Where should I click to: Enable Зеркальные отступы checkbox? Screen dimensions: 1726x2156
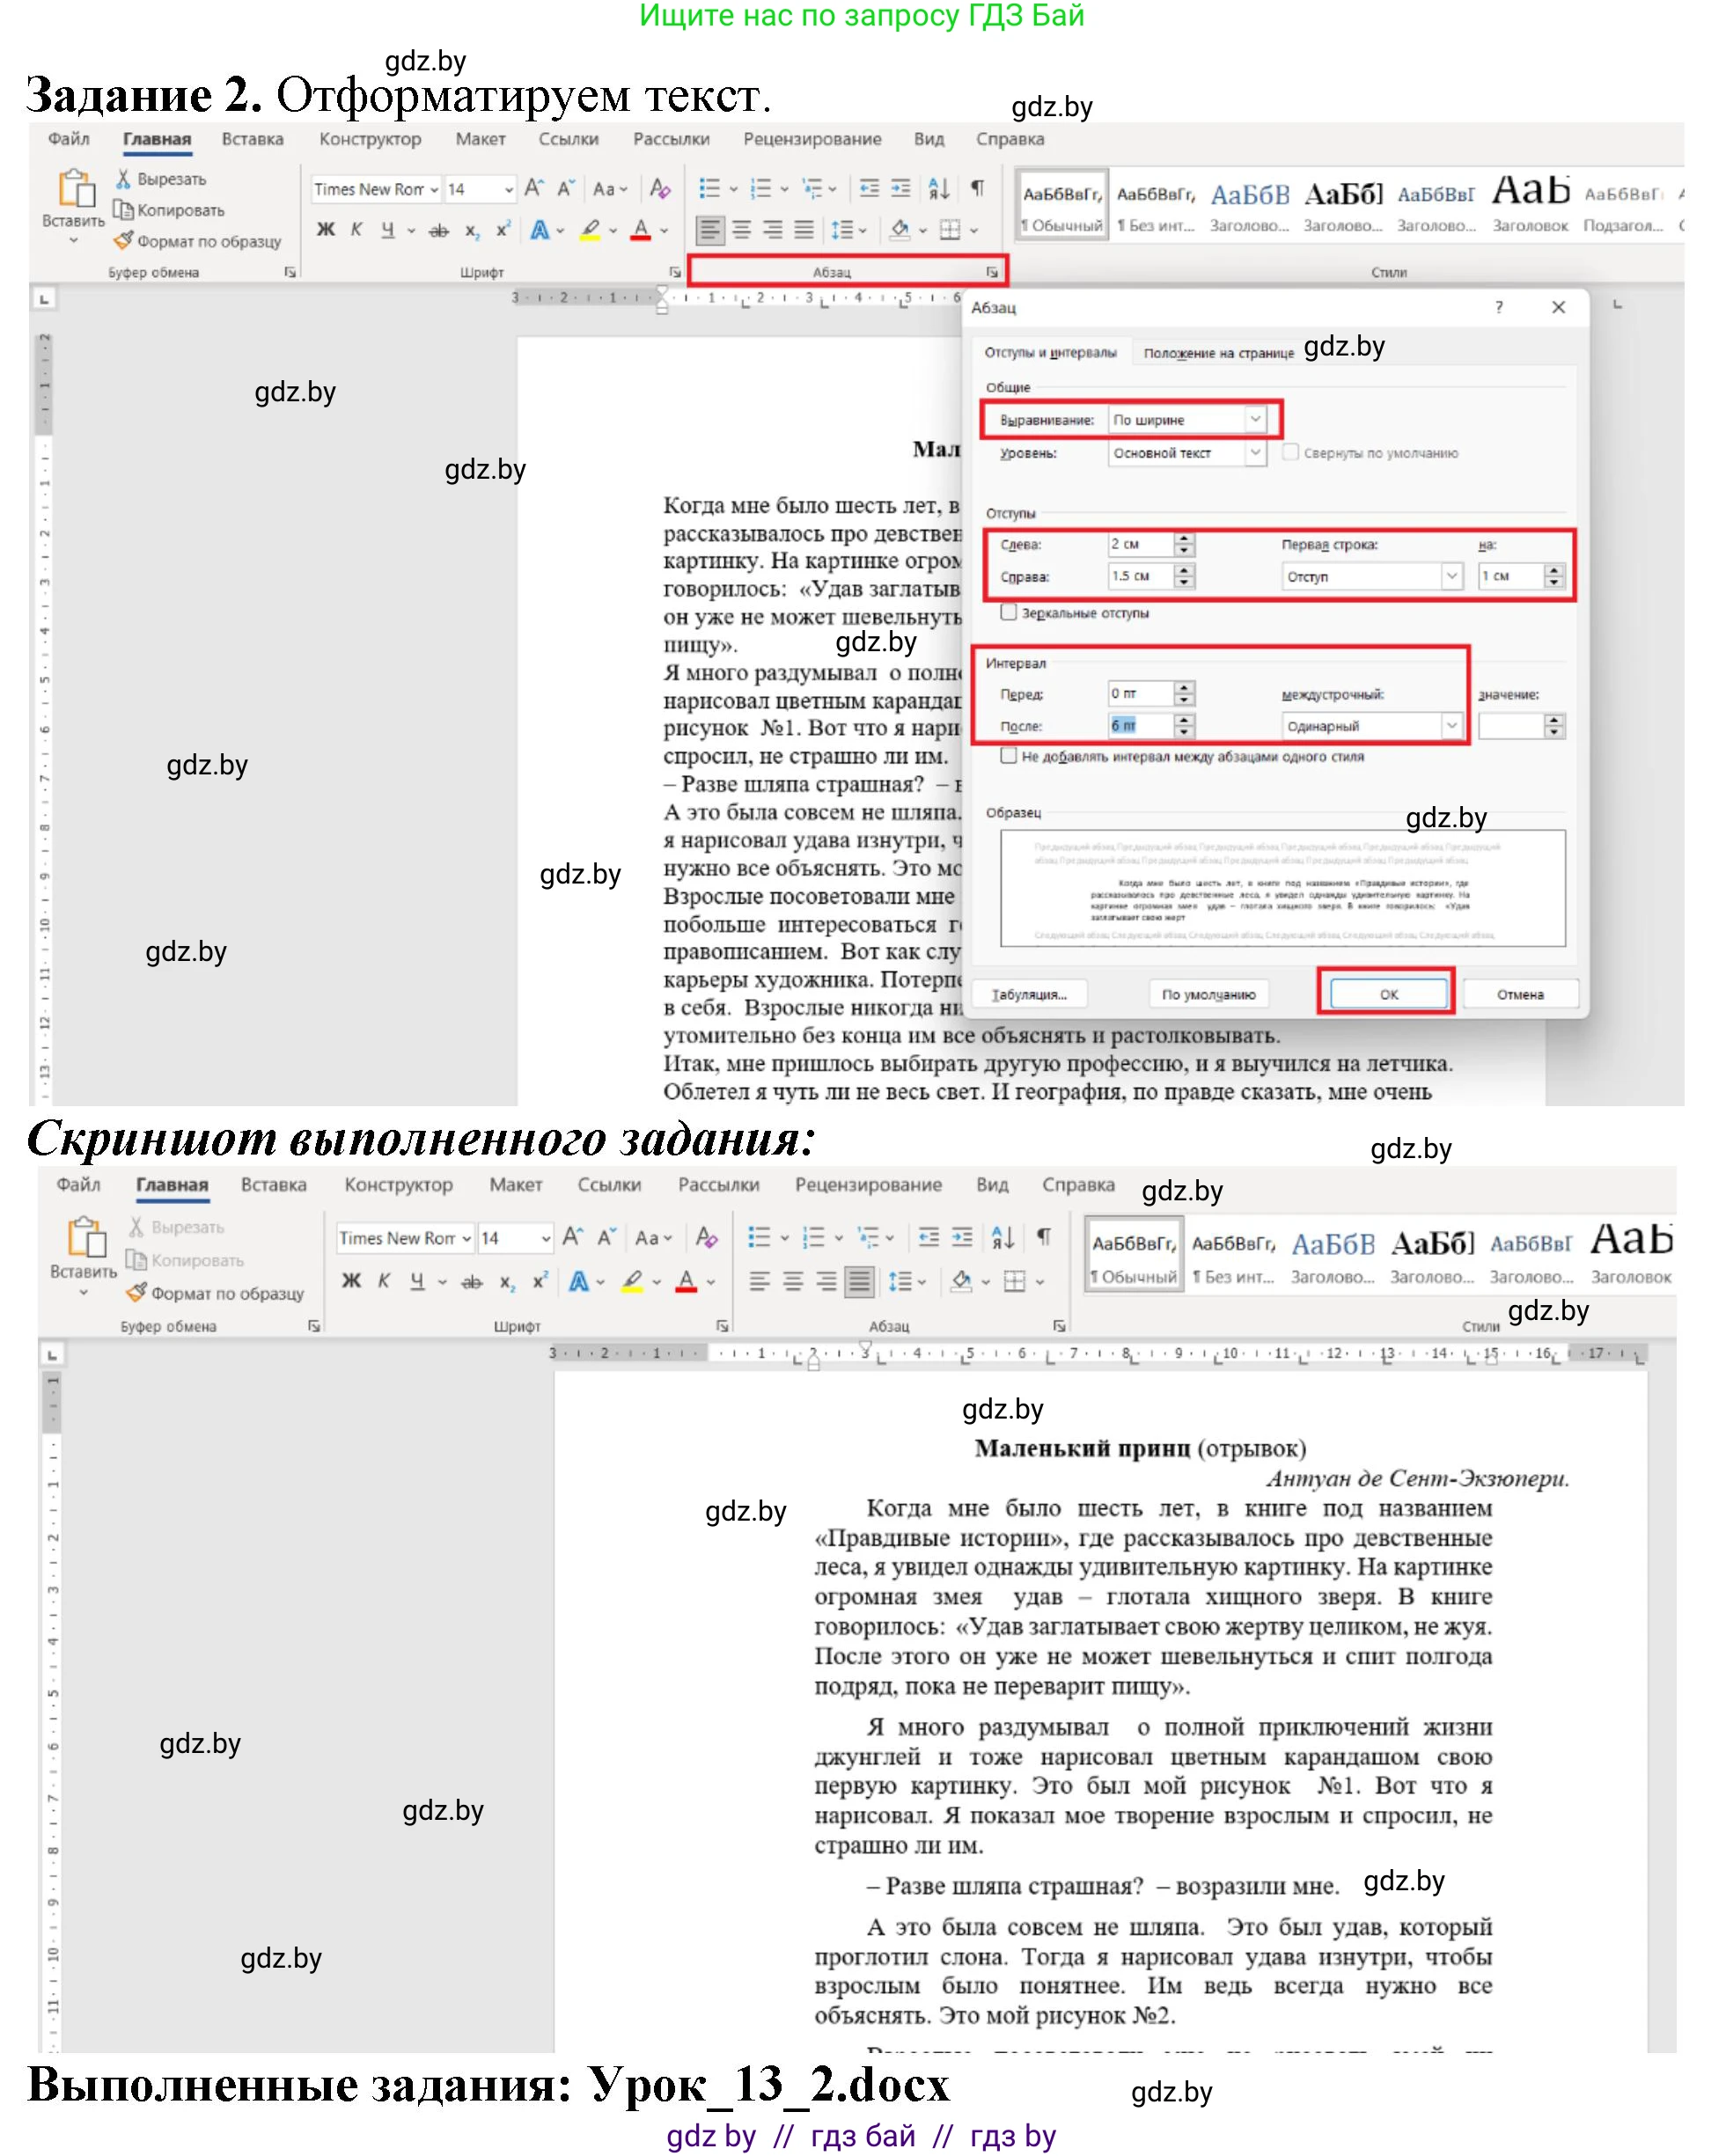(1009, 614)
